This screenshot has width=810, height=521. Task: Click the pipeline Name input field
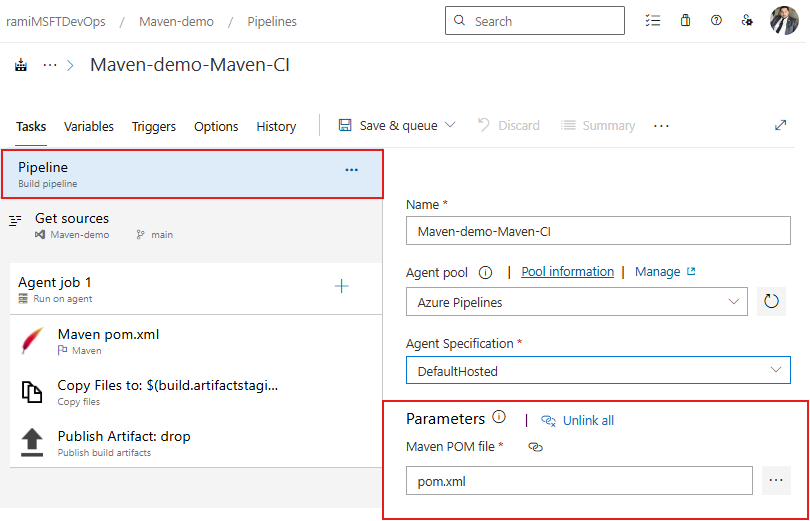[x=598, y=231]
